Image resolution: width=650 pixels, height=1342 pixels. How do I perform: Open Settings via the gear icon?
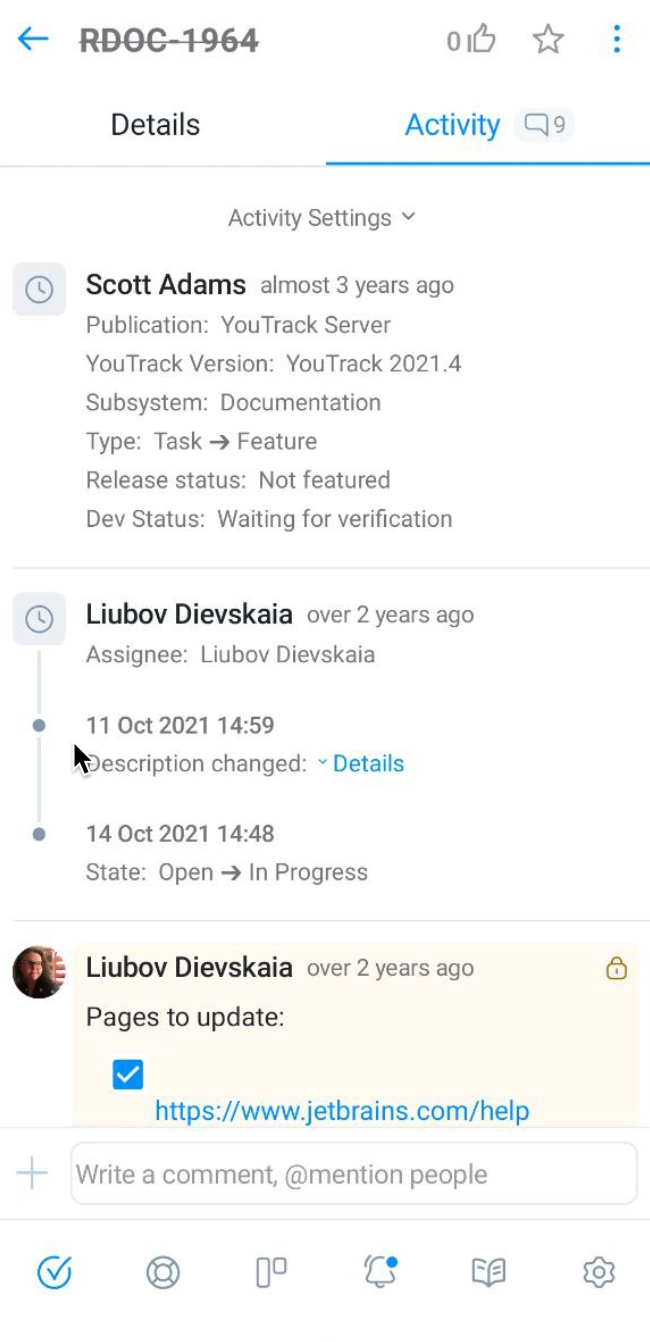(x=598, y=1272)
